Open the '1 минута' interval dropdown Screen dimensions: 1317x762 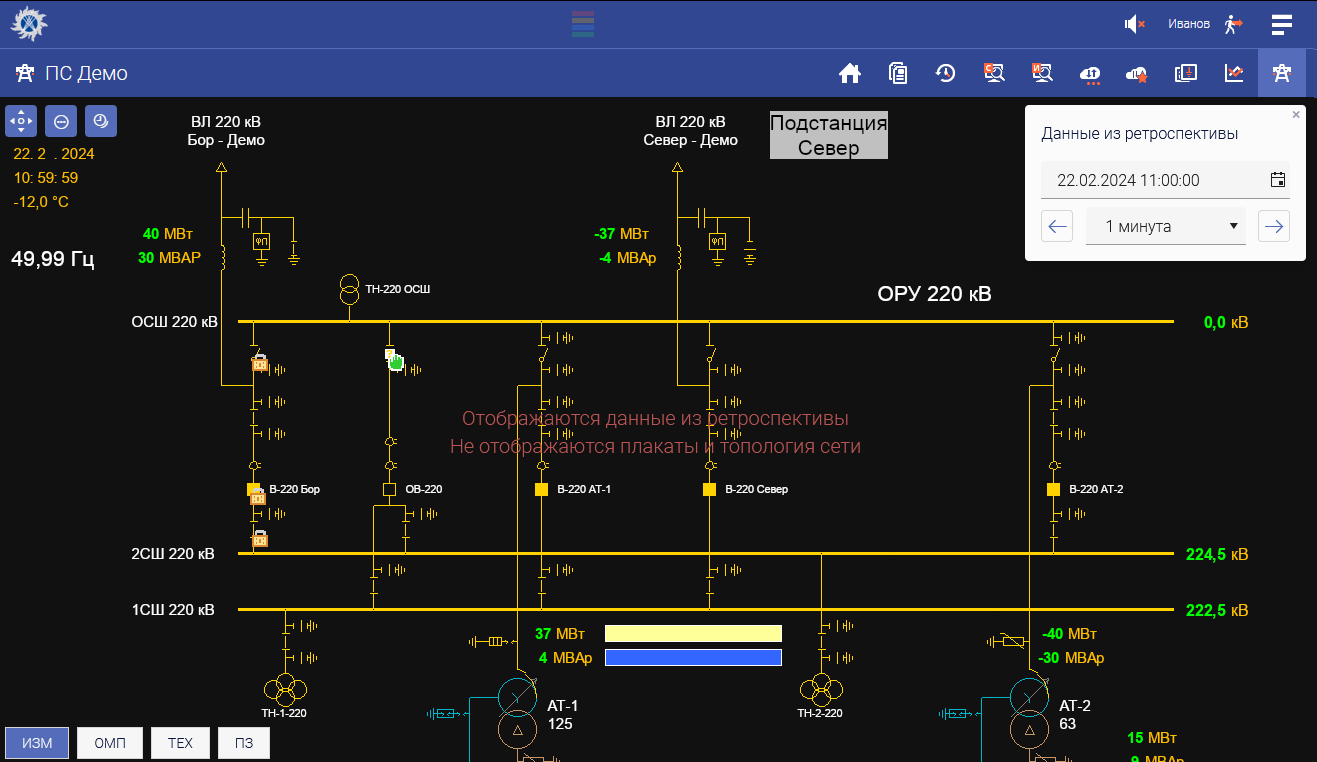point(1165,227)
